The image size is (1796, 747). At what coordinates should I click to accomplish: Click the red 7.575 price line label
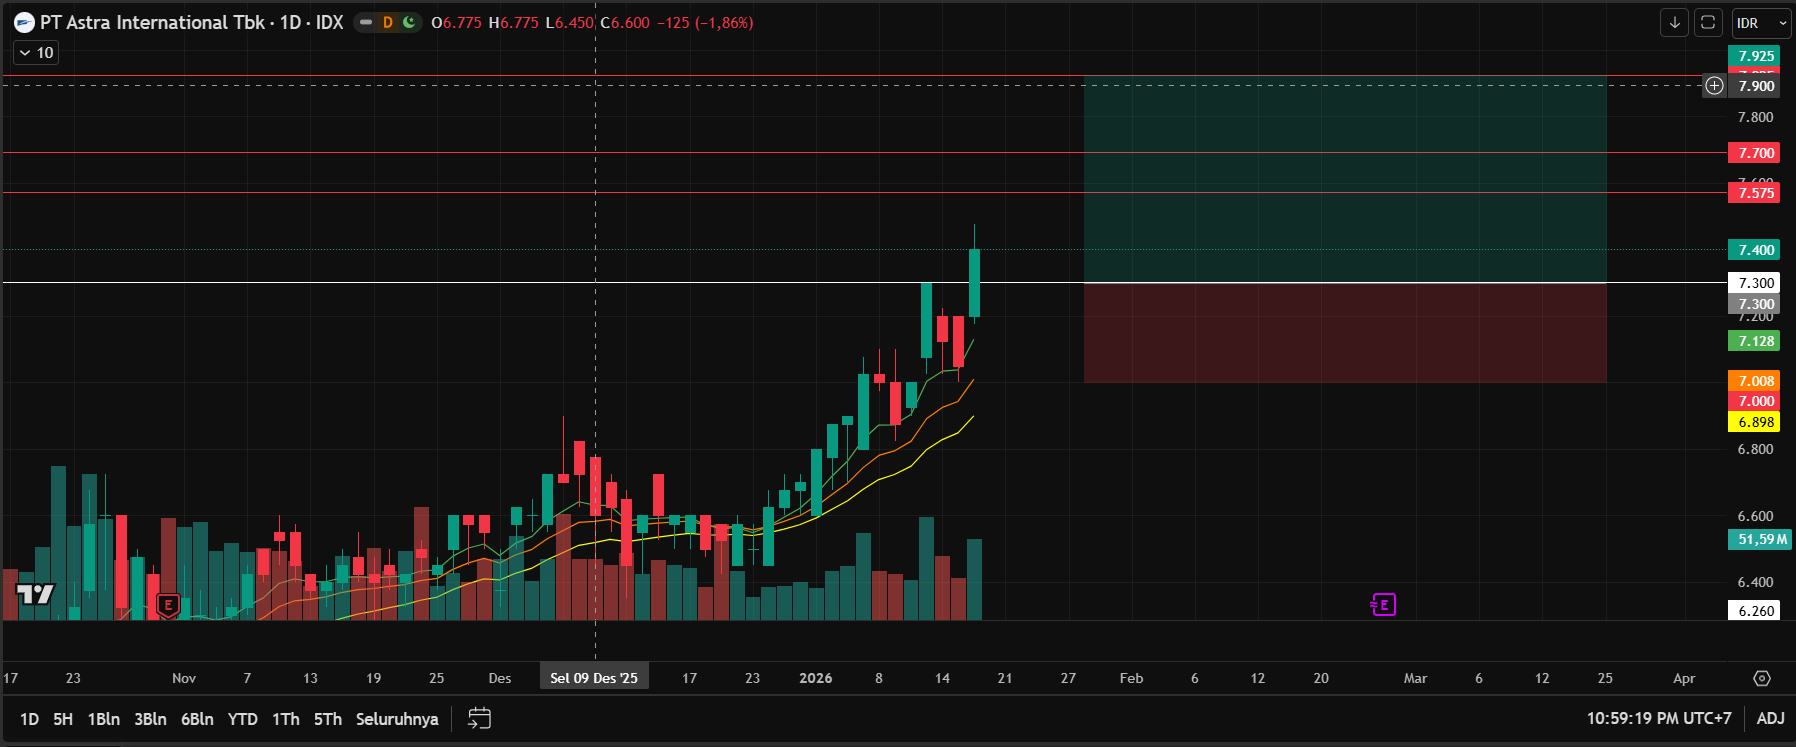coord(1755,193)
